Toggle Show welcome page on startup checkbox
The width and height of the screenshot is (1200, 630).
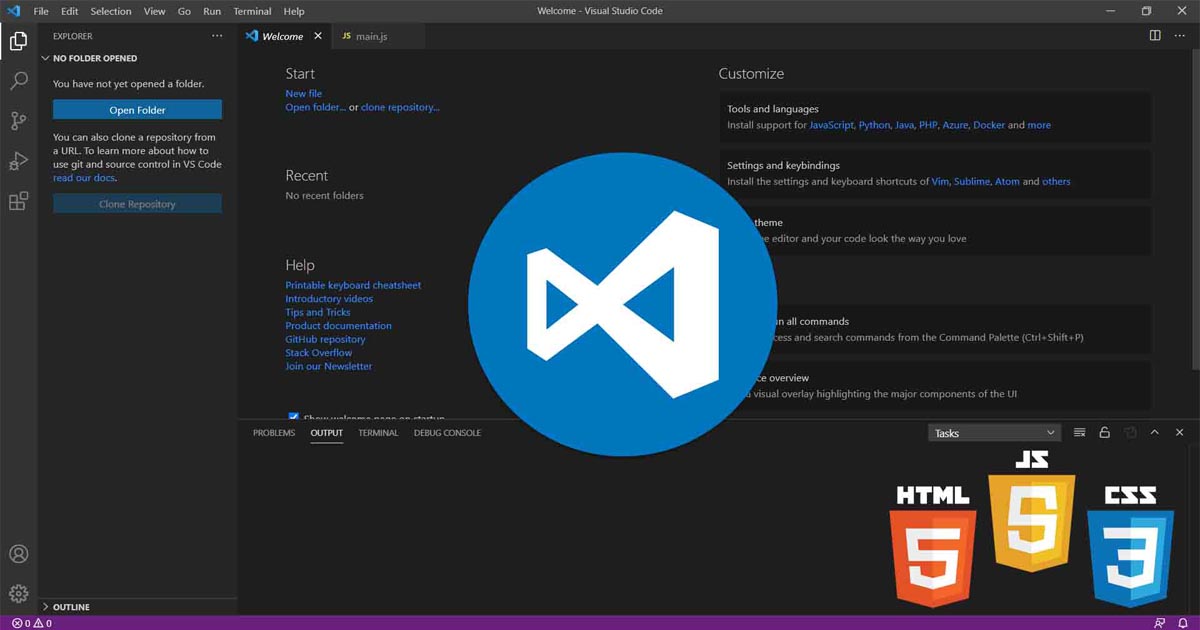293,418
